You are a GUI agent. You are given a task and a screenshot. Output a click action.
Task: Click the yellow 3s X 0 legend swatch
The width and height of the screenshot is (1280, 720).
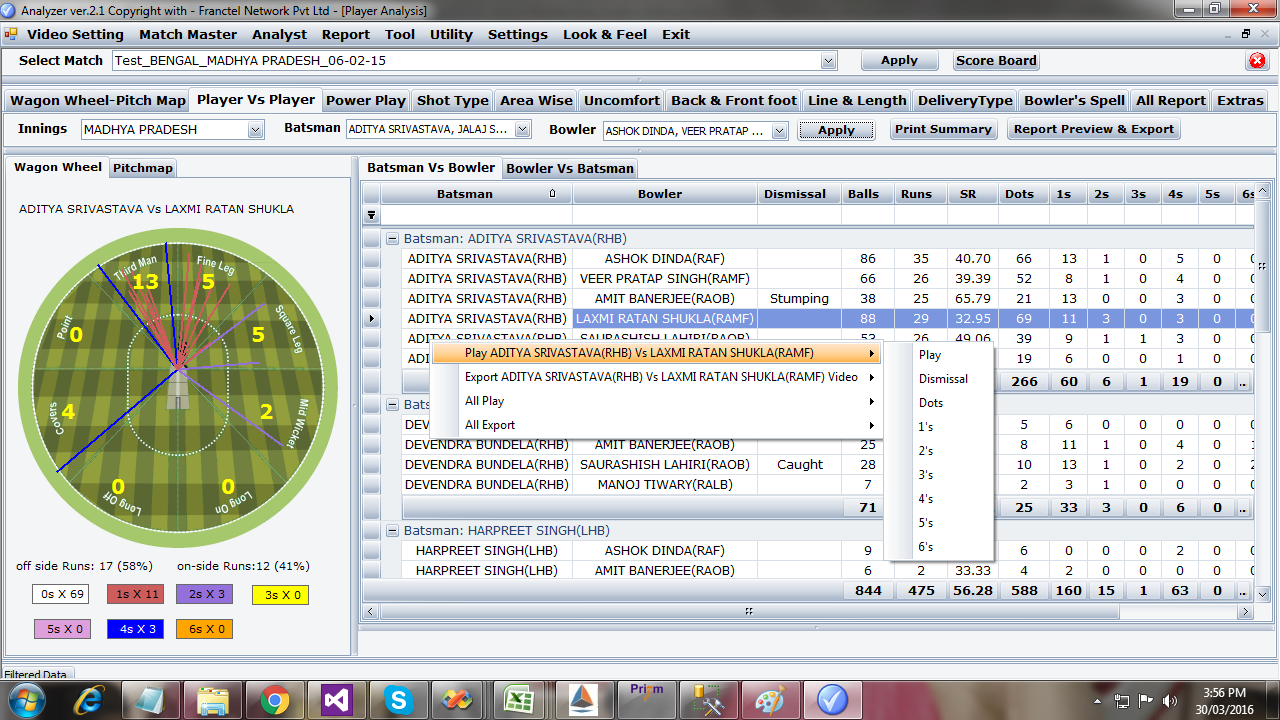tap(279, 595)
